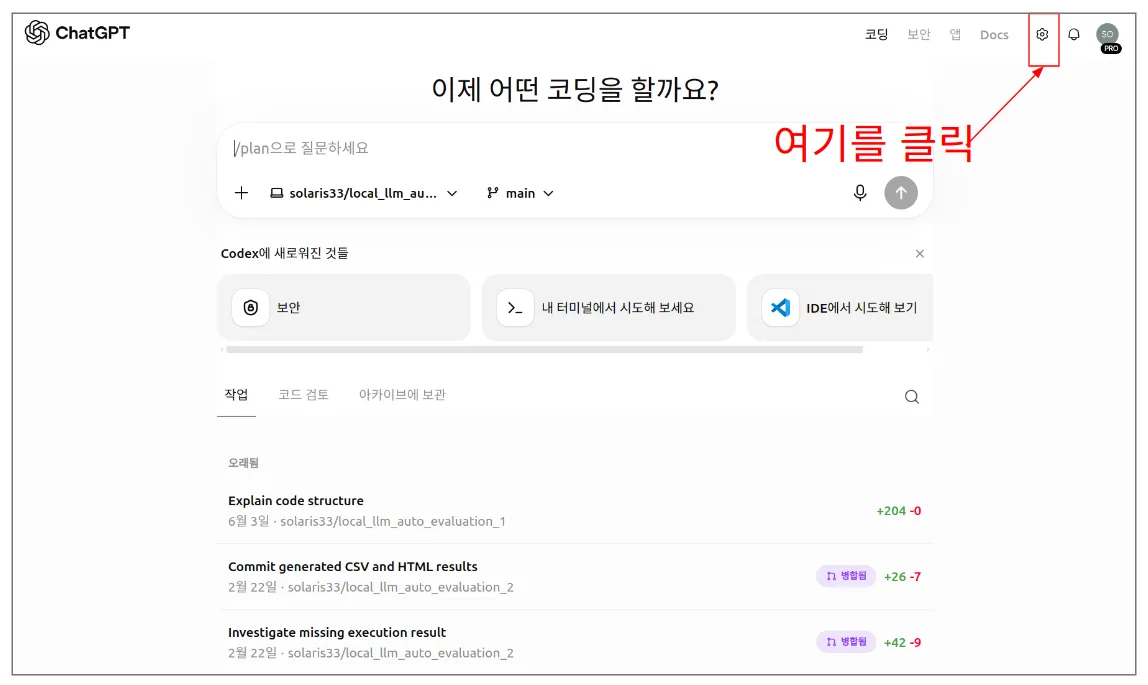Open the solaris33/local_llm_au... repository dropdown
Image resolution: width=1148 pixels, height=685 pixels.
[364, 193]
